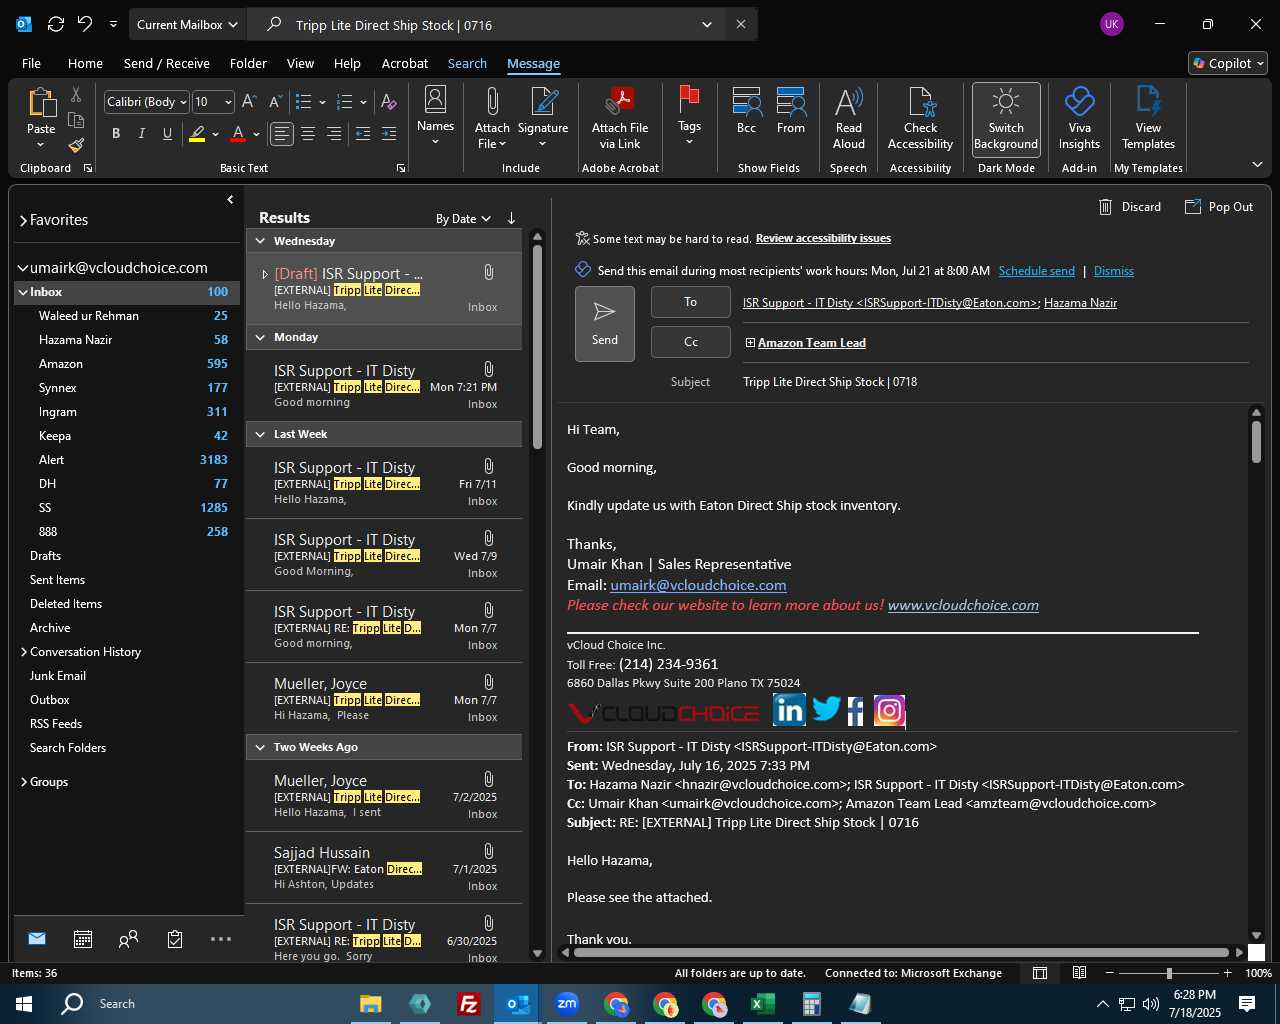Image resolution: width=1280 pixels, height=1024 pixels.
Task: Switch to the Folder tab
Action: (x=248, y=63)
